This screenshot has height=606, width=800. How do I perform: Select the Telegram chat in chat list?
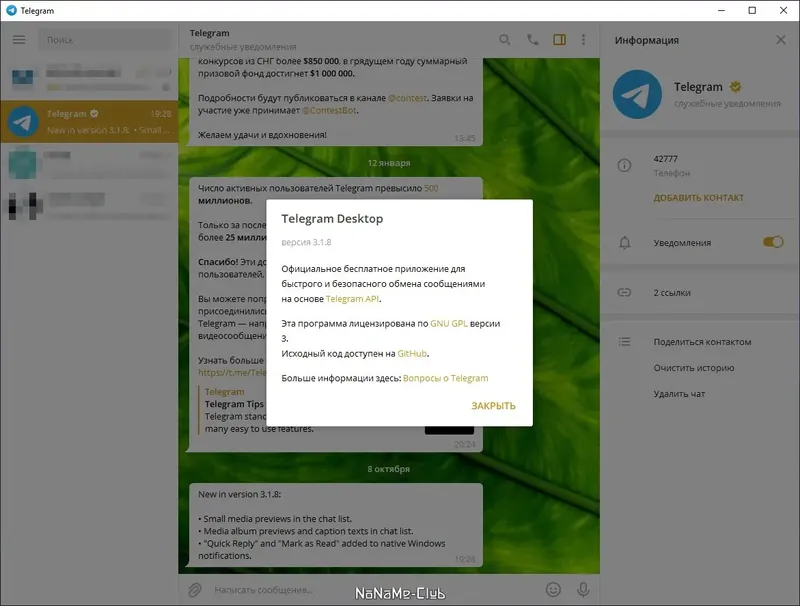(89, 121)
